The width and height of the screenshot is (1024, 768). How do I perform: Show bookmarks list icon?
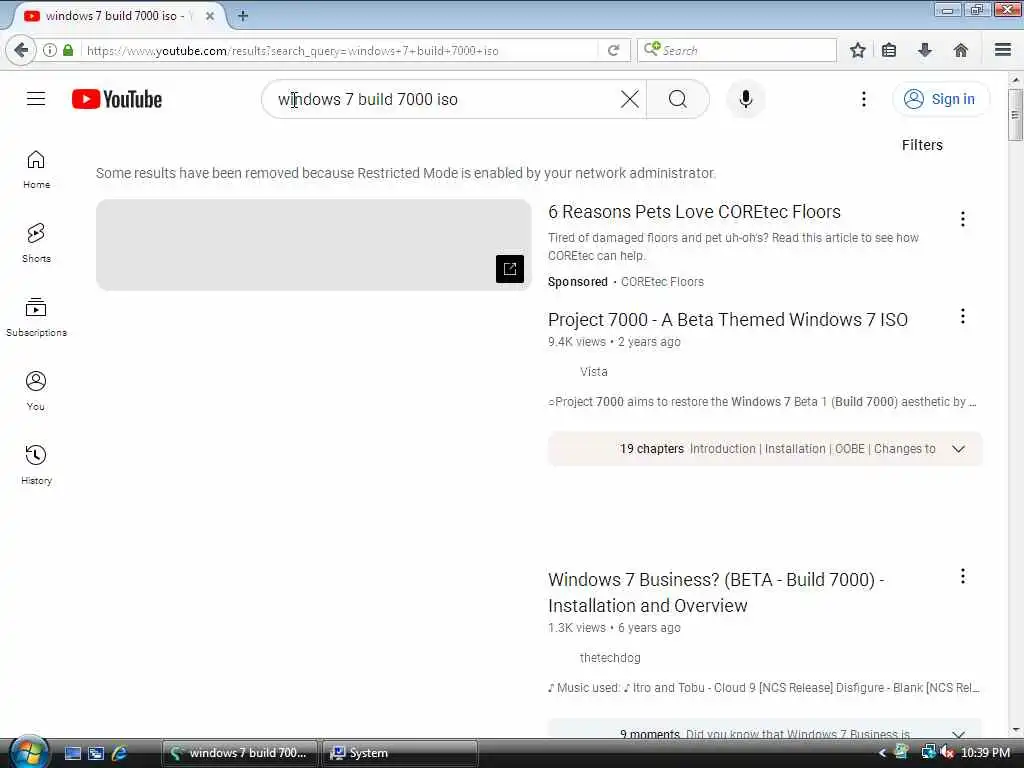point(889,50)
